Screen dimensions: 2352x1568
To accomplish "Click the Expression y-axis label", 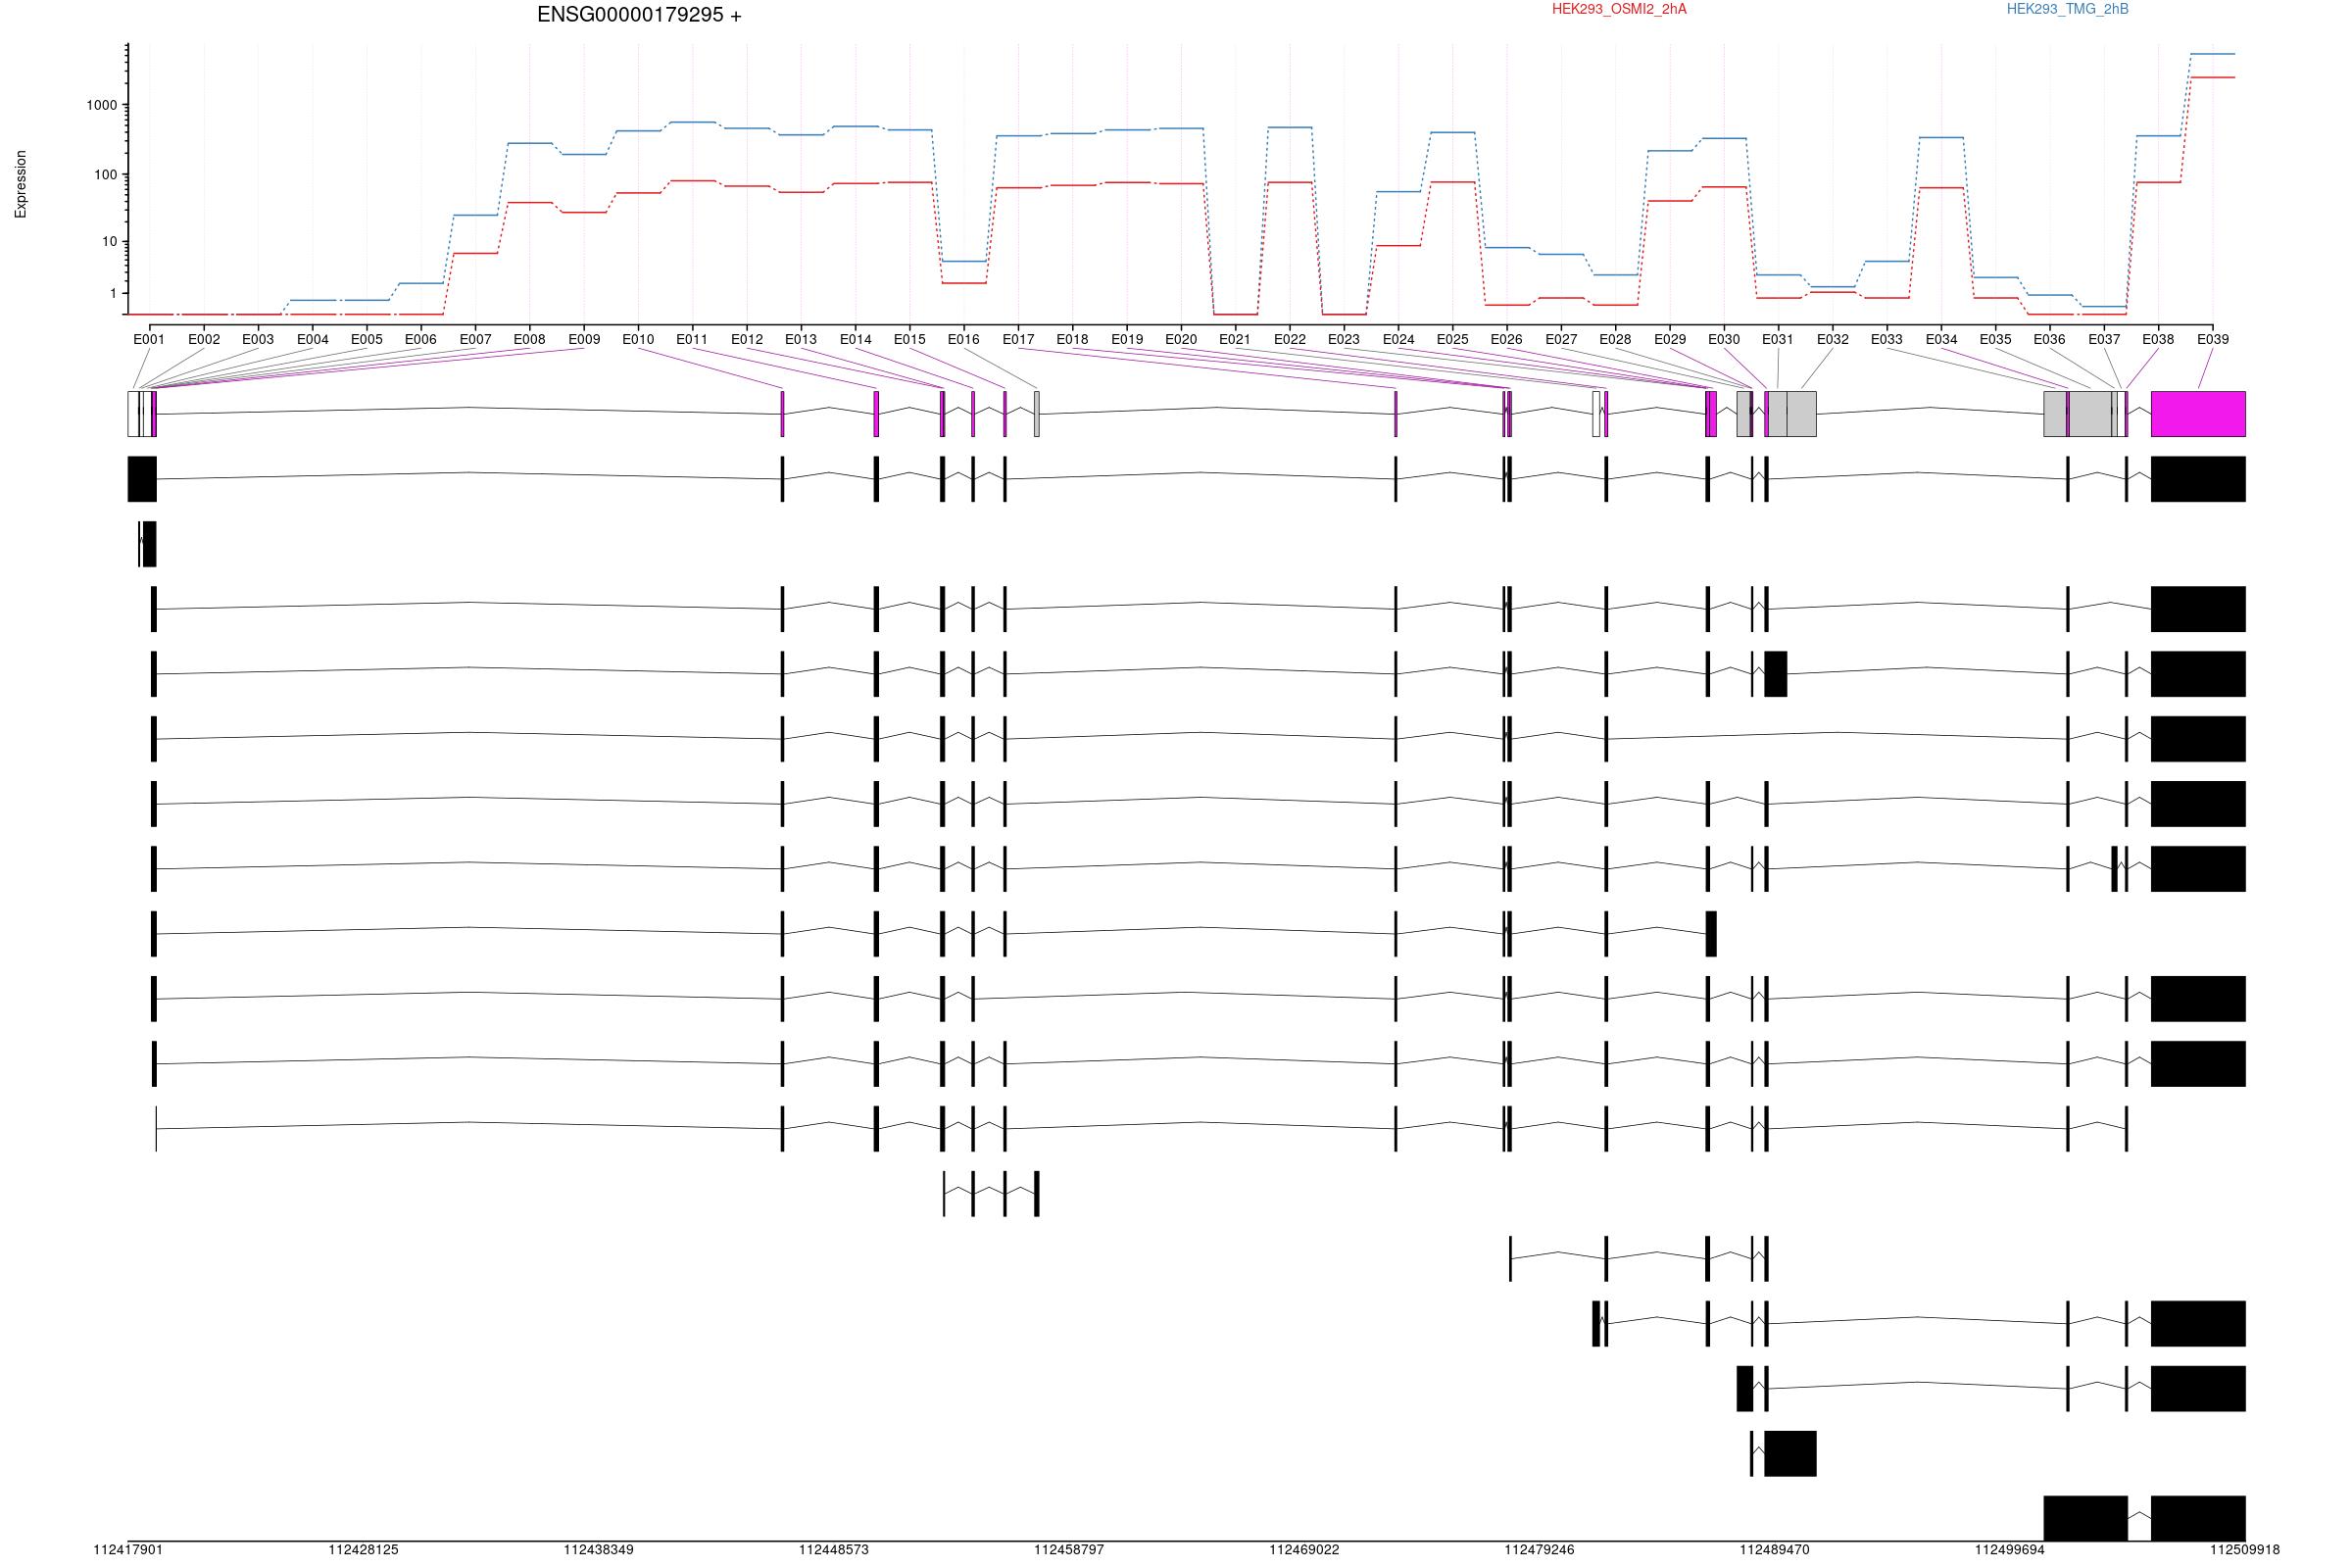I will point(21,184).
